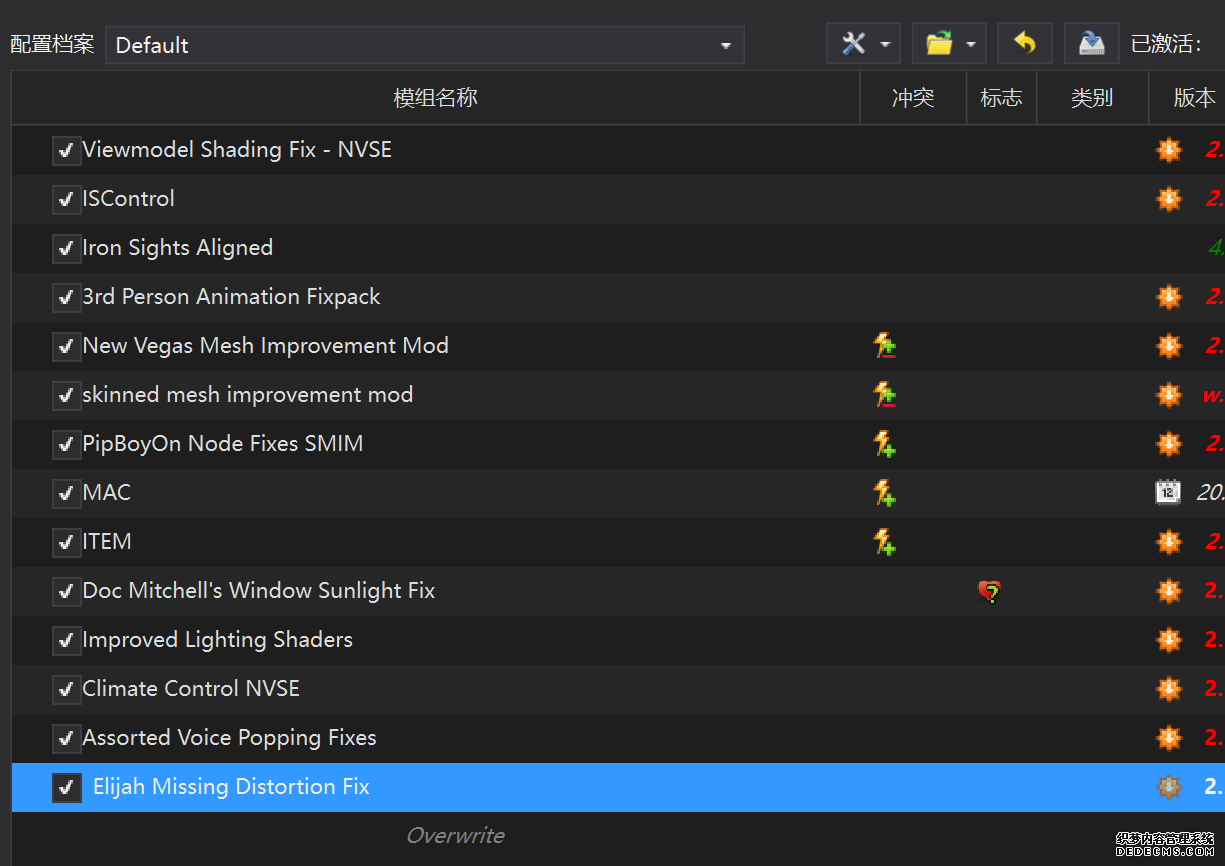This screenshot has height=866, width=1225.
Task: Click the yellow undo arrow restore button
Action: [x=1024, y=44]
